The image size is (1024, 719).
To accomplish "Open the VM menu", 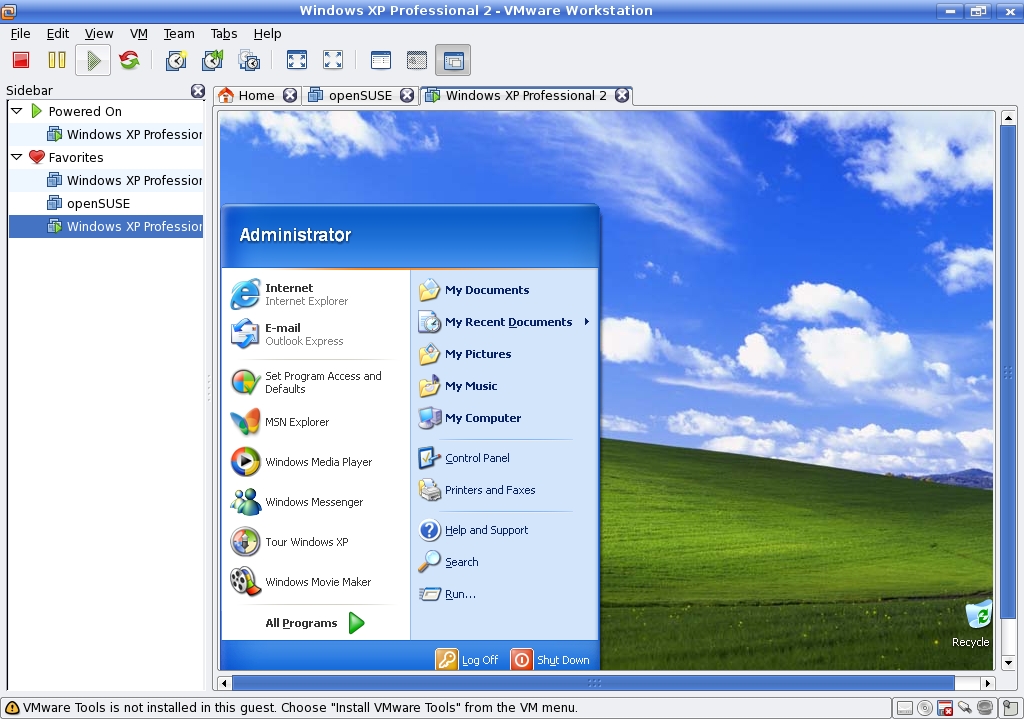I will [139, 33].
